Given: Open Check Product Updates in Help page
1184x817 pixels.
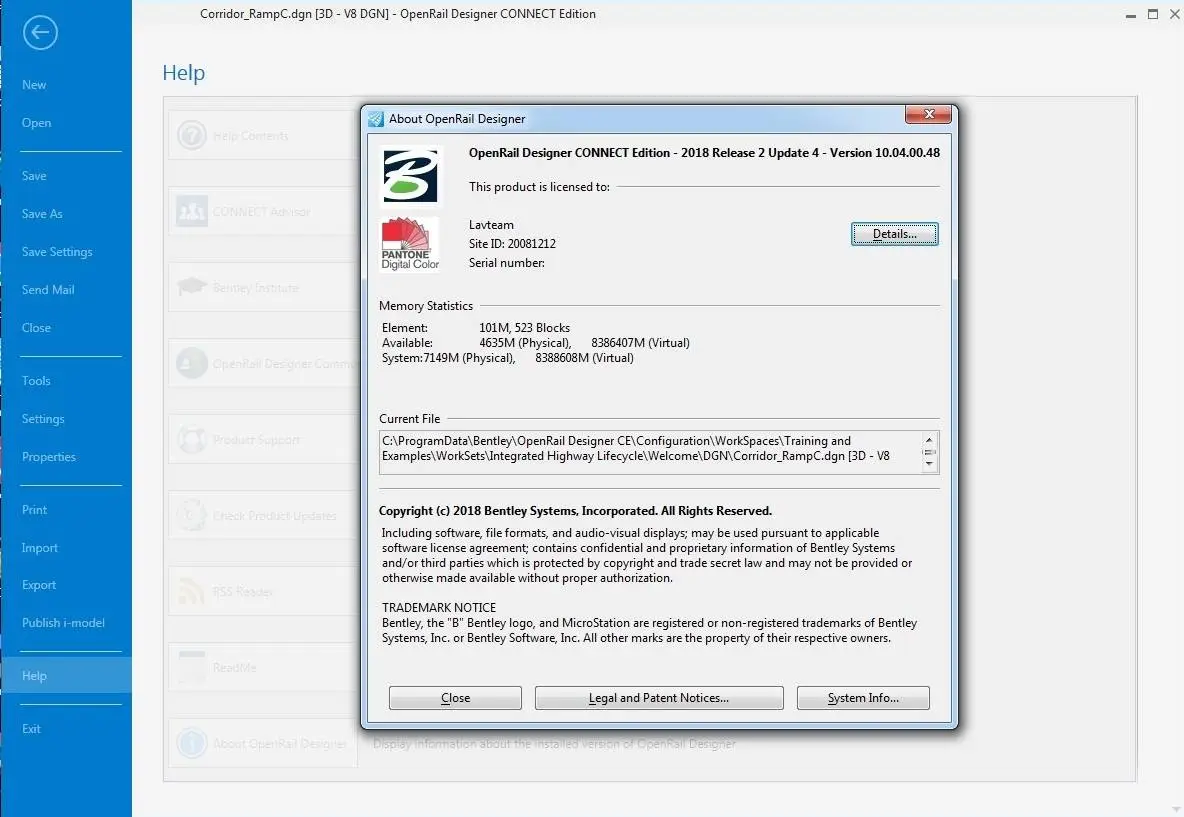Looking at the screenshot, I should (x=263, y=515).
